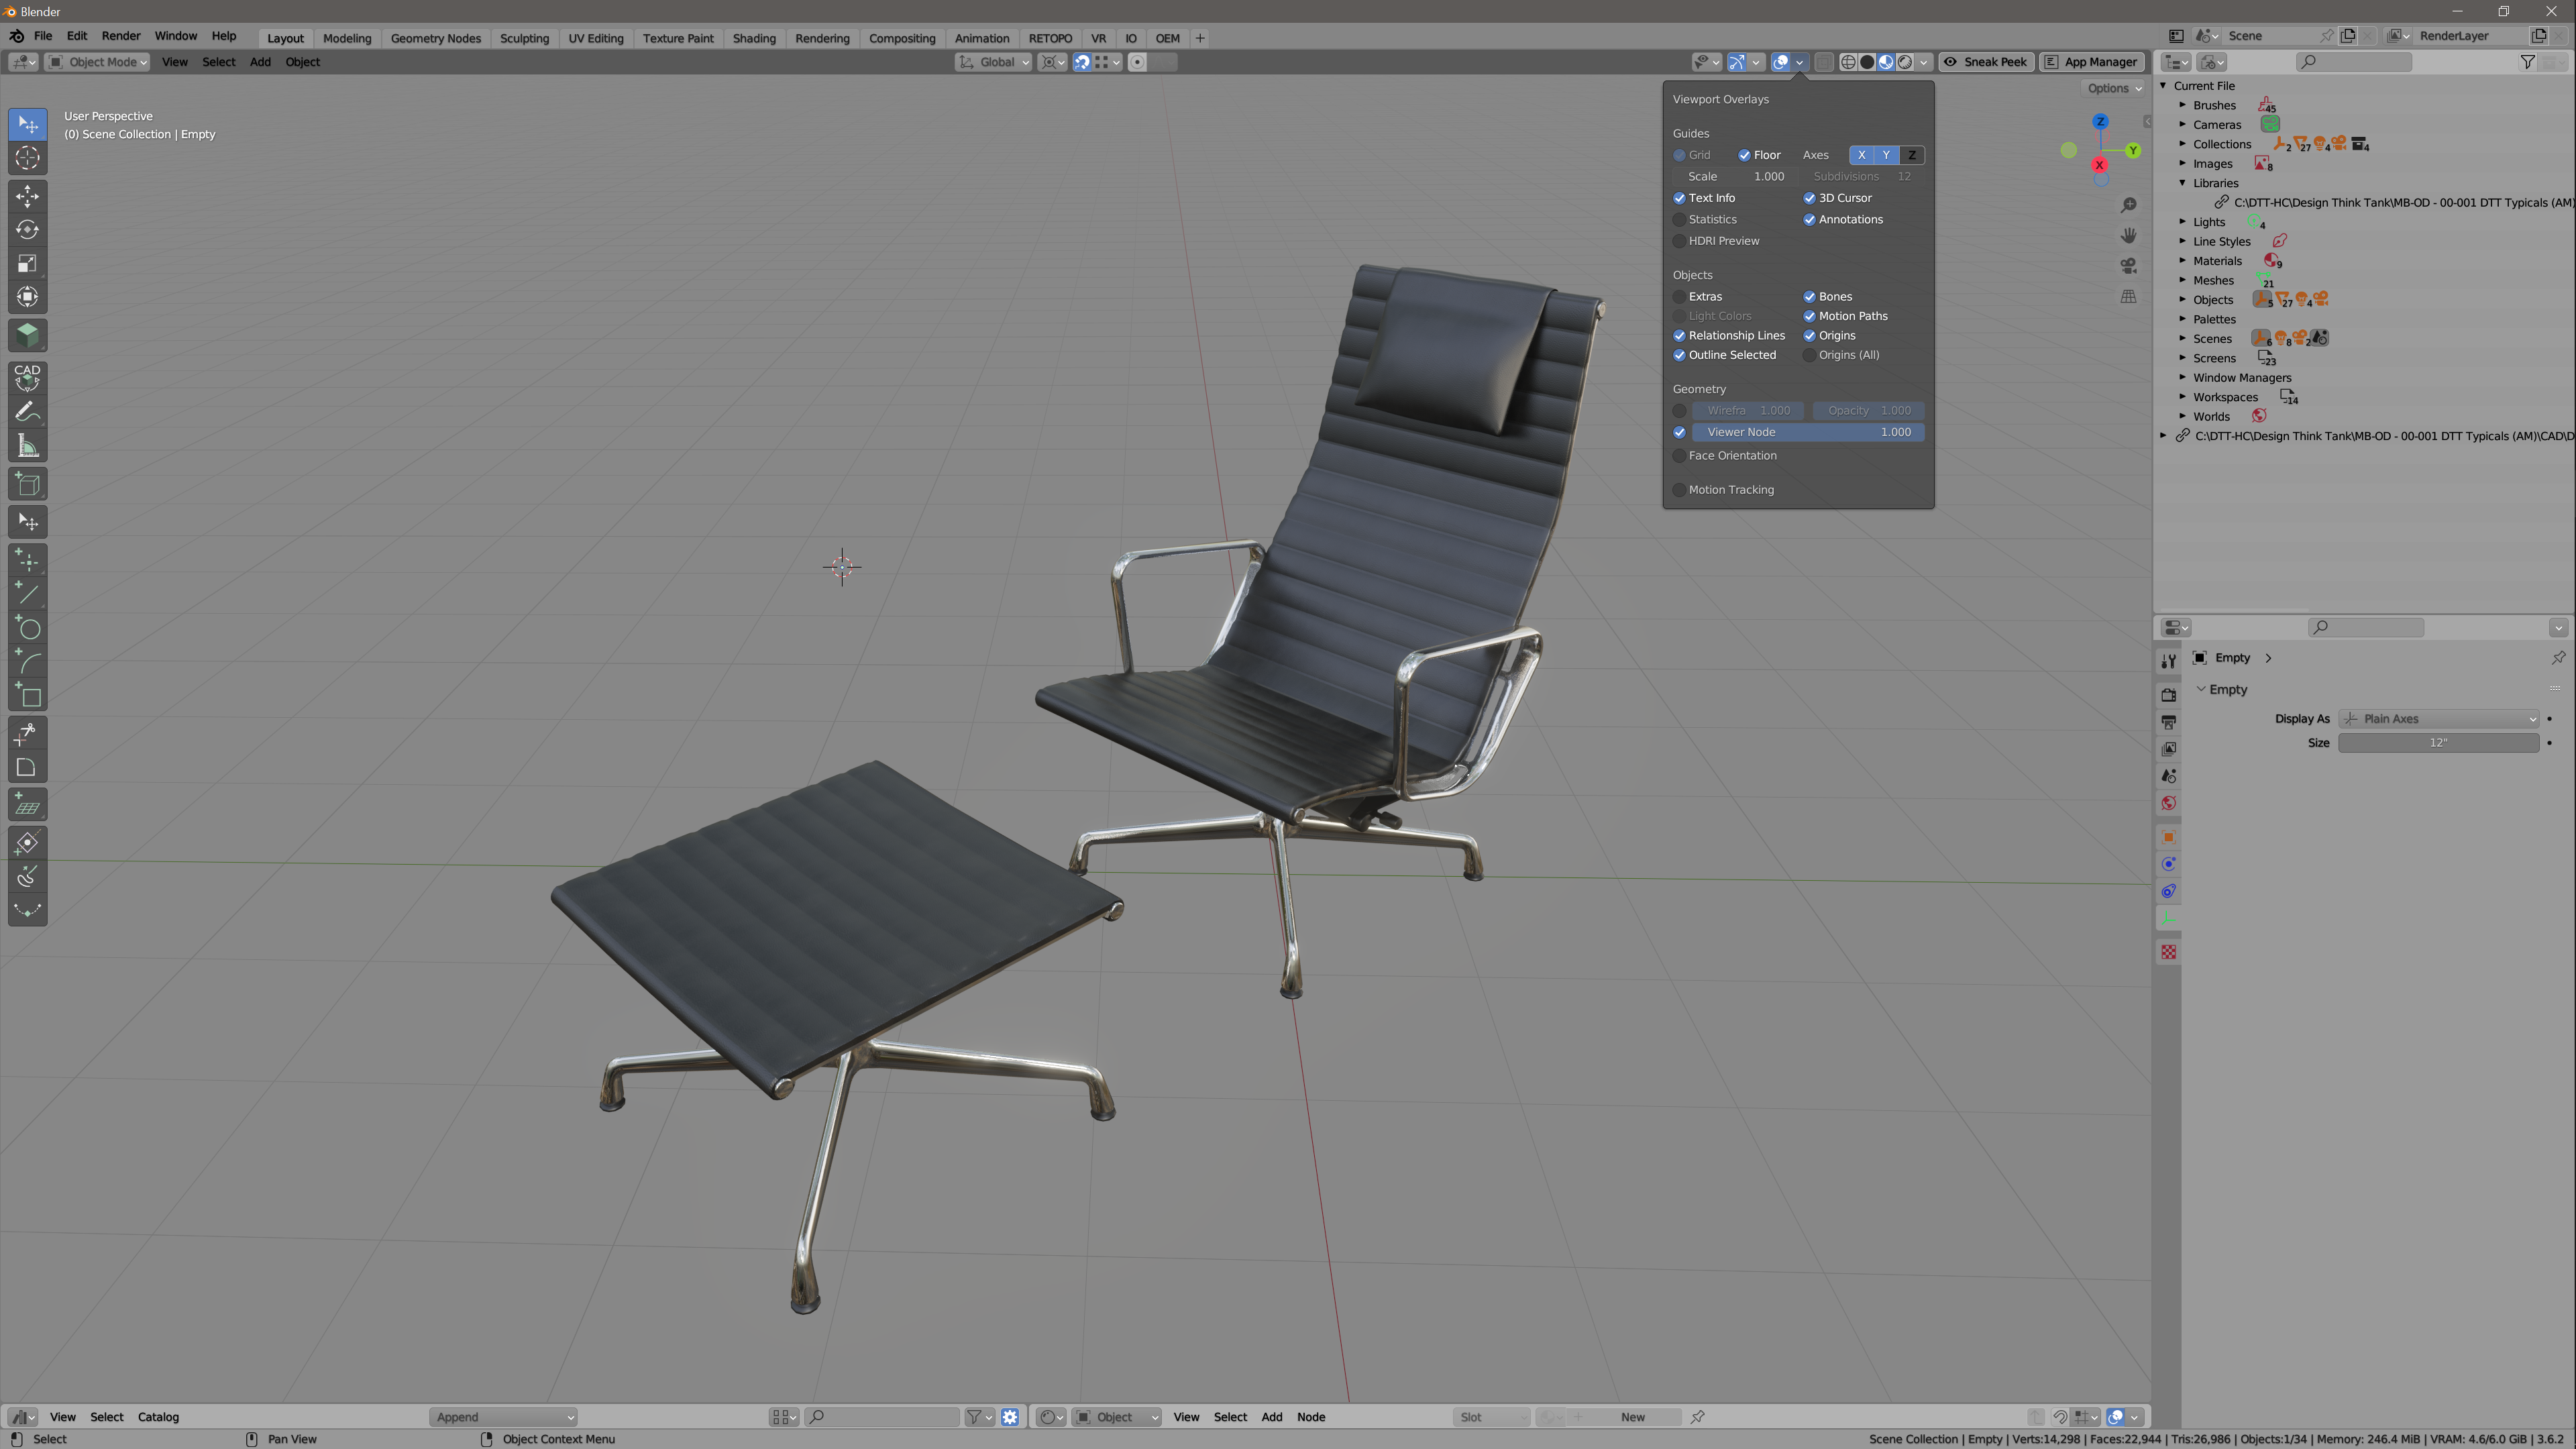Click the App Manager button
Image resolution: width=2576 pixels, height=1449 pixels.
[x=2091, y=62]
